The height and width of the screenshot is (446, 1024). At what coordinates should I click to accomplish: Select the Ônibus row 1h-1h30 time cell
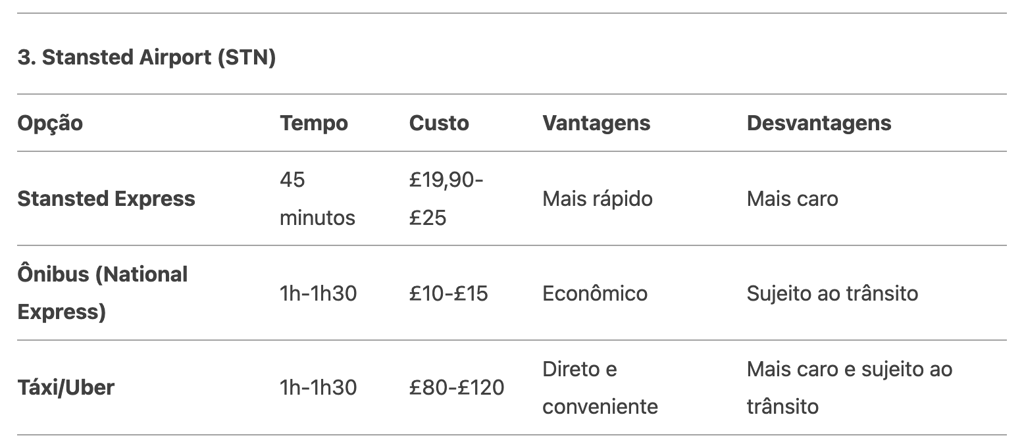coord(318,293)
